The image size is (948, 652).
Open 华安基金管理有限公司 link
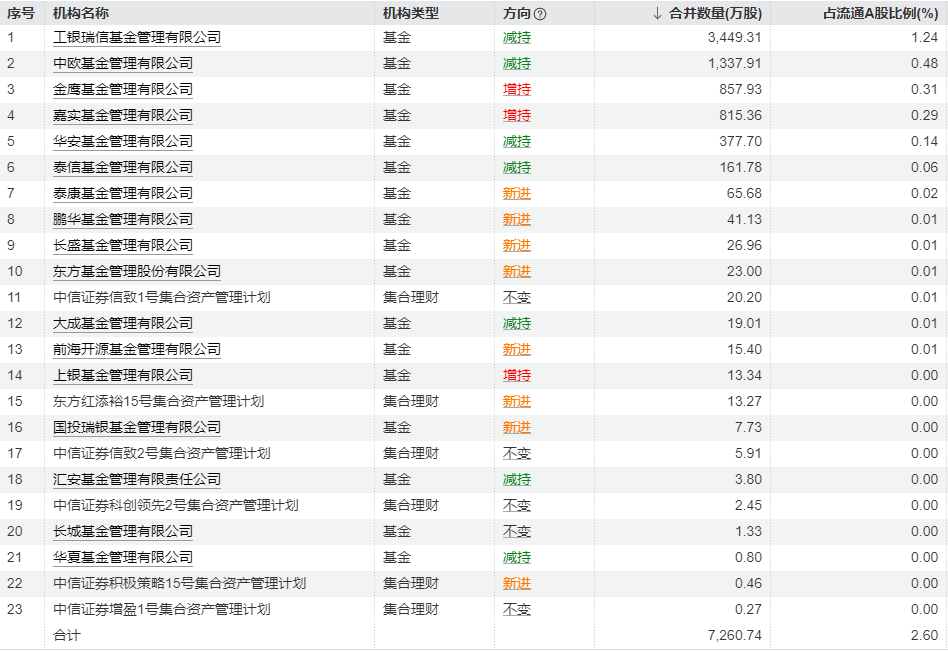[x=123, y=142]
